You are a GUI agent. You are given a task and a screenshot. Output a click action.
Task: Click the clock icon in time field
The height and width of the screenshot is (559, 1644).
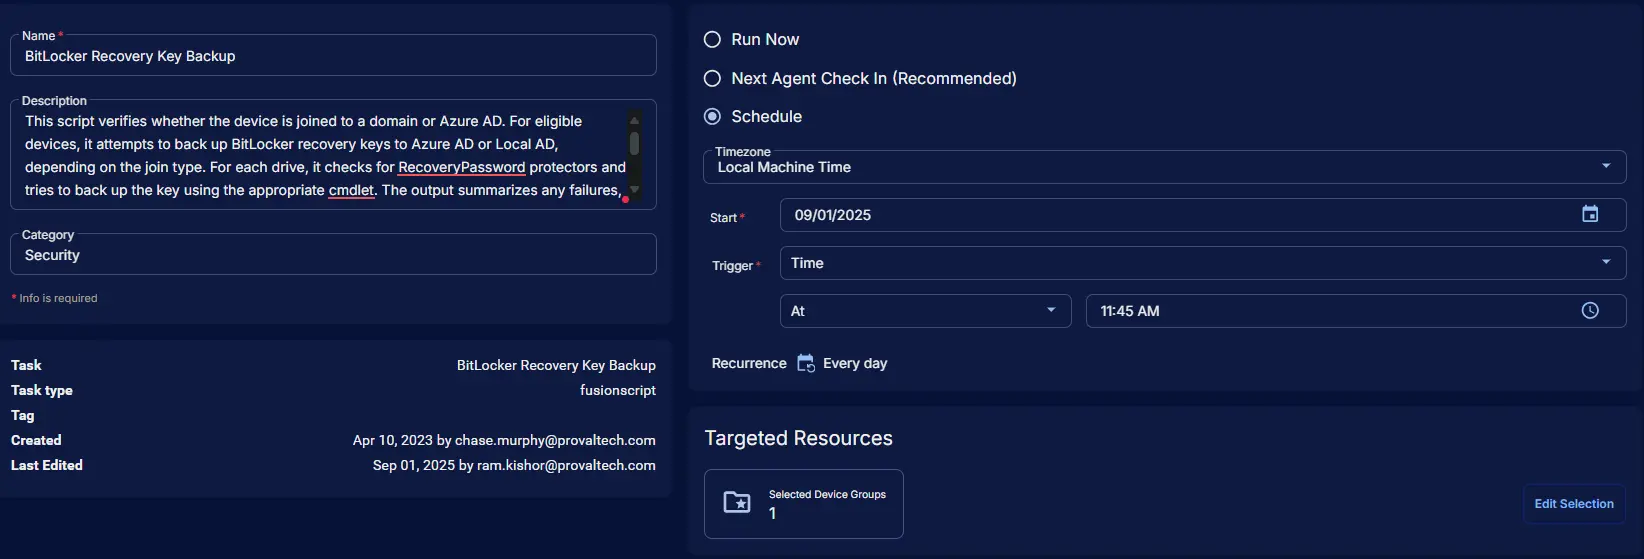pos(1589,311)
